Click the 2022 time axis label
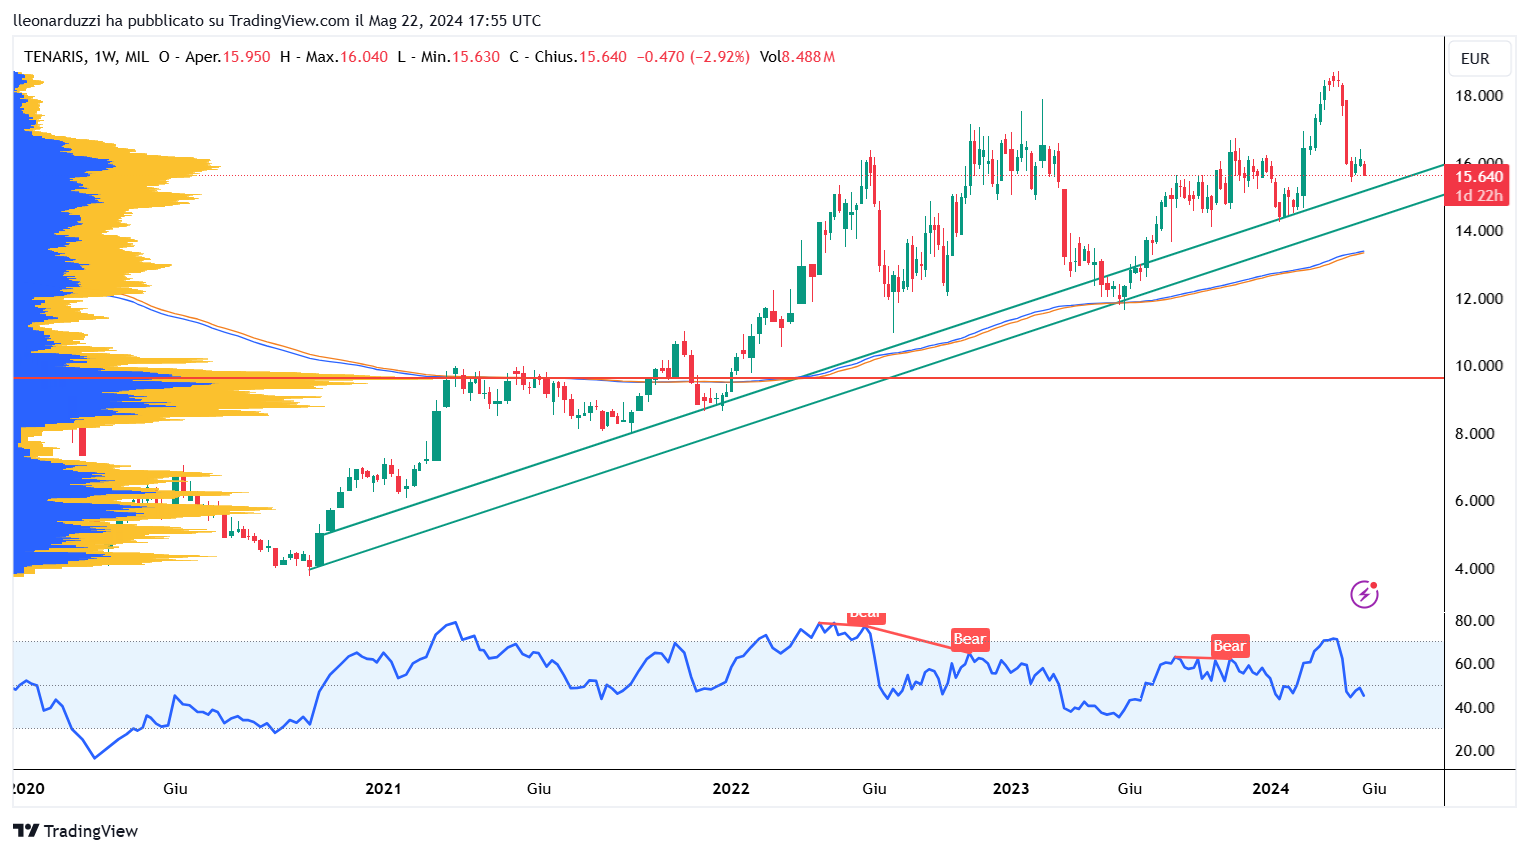 tap(731, 789)
